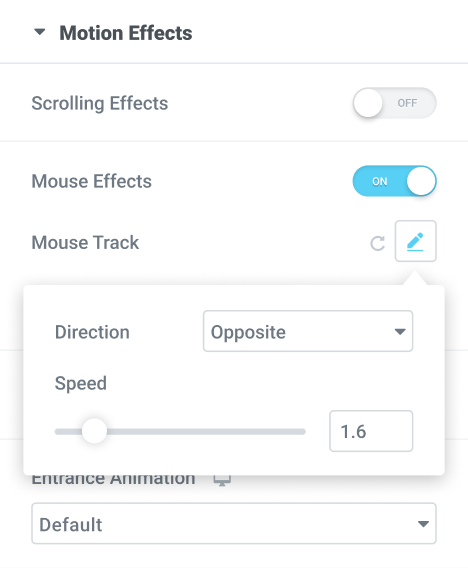Click the desktop responsive icon beside Entrance Animation
This screenshot has height=568, width=468.
(x=222, y=481)
